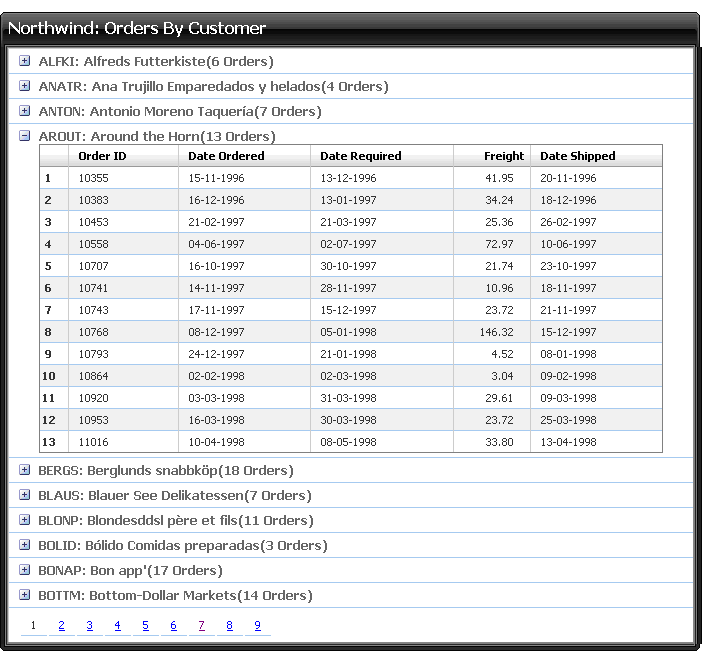708x672 pixels.
Task: Open the last page, page 9
Action: pyautogui.click(x=257, y=626)
